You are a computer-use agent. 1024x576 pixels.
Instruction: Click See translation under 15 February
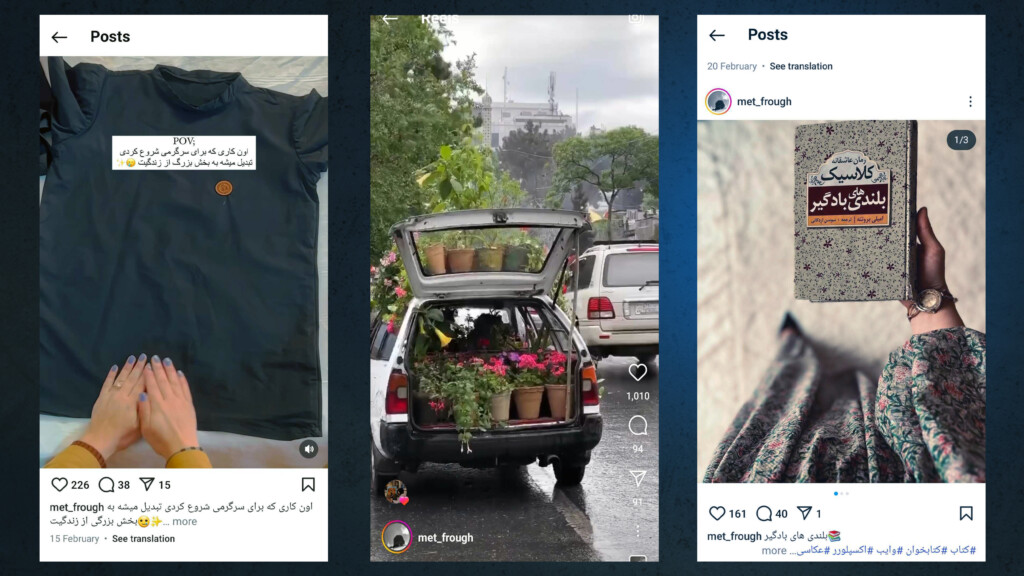pos(144,539)
